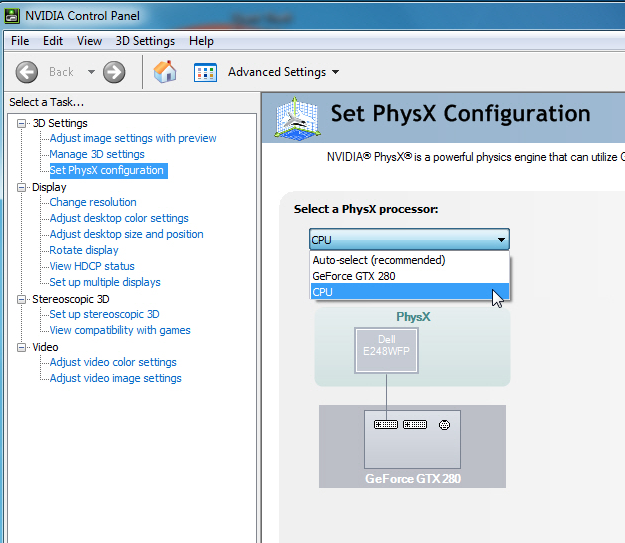Screen dimensions: 625x543
Task: Click the Back arrow button
Action: pyautogui.click(x=27, y=72)
